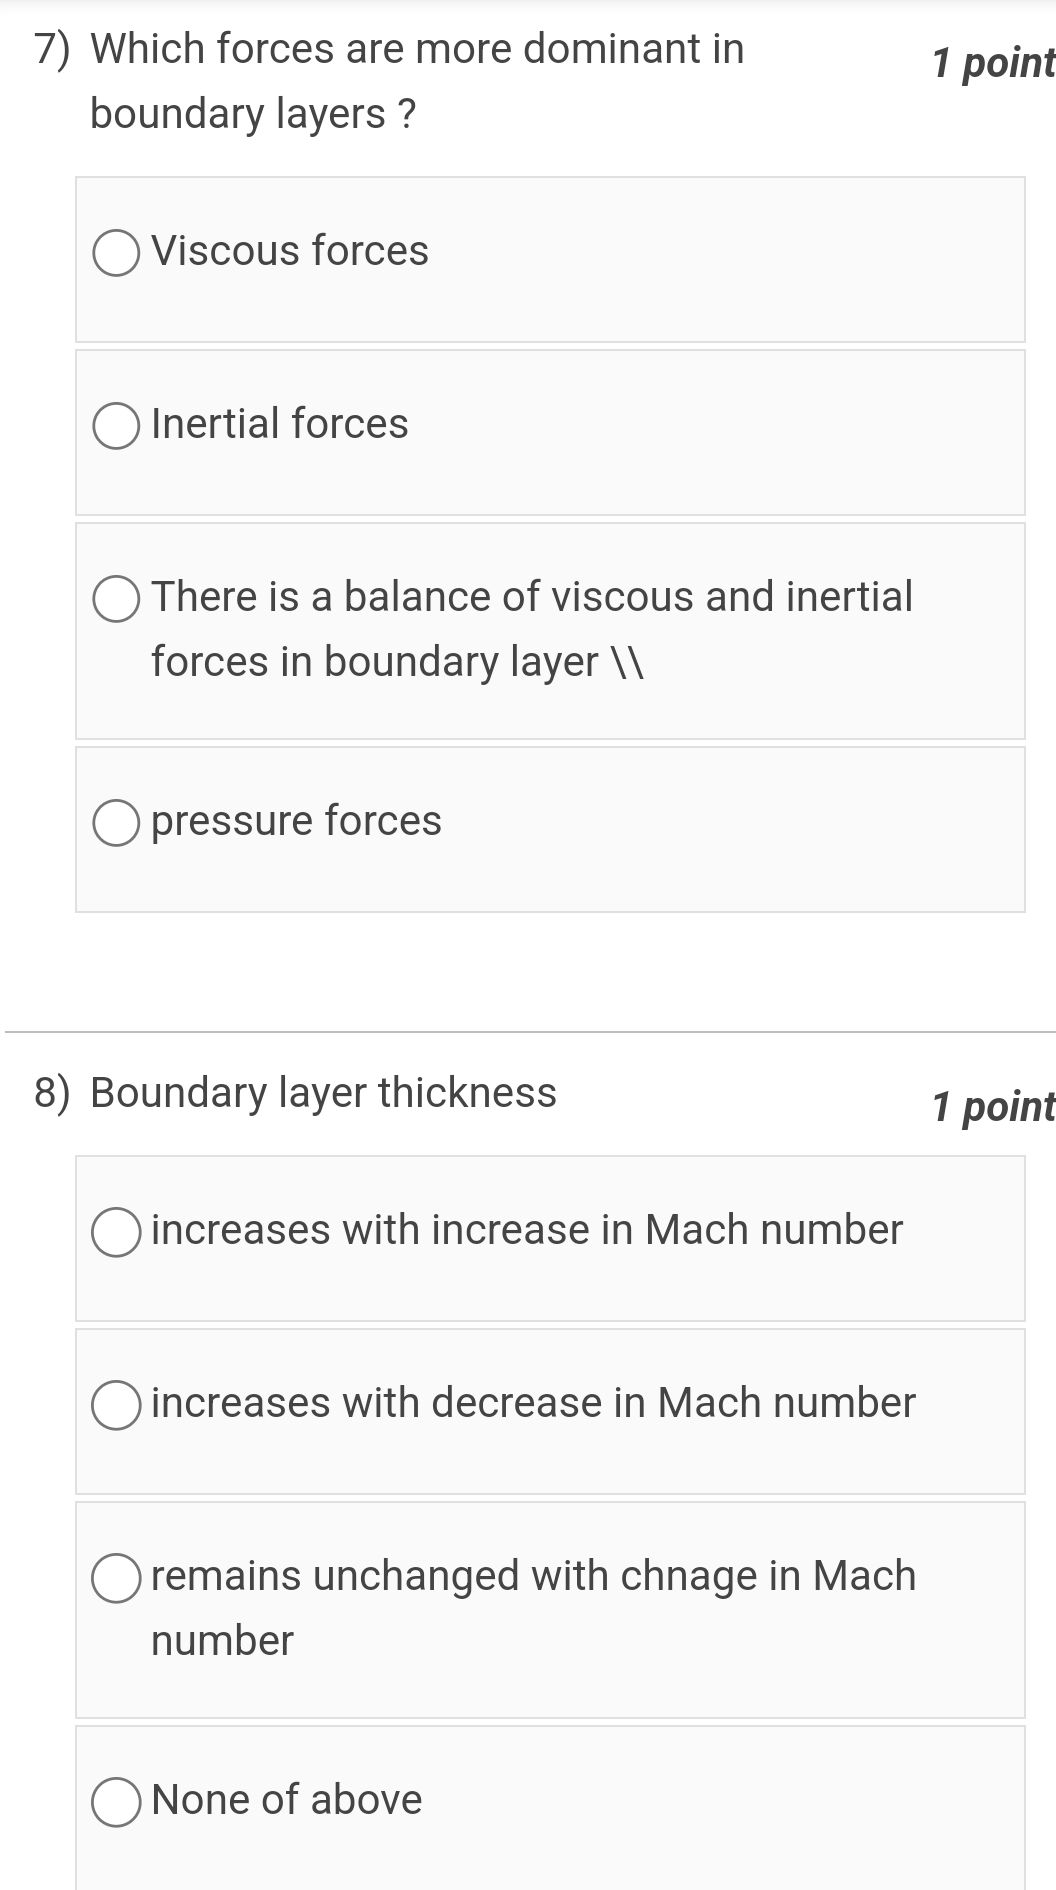
Task: Select "increases with decrease in Mach number"
Action: (115, 1403)
